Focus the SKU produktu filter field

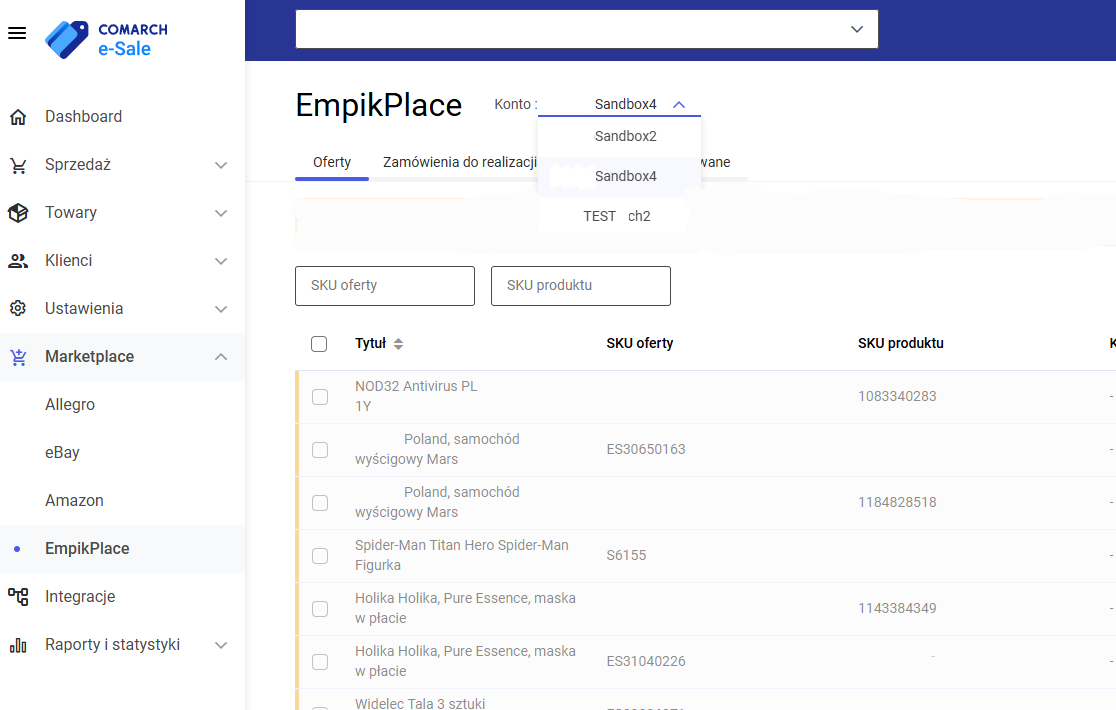point(581,286)
